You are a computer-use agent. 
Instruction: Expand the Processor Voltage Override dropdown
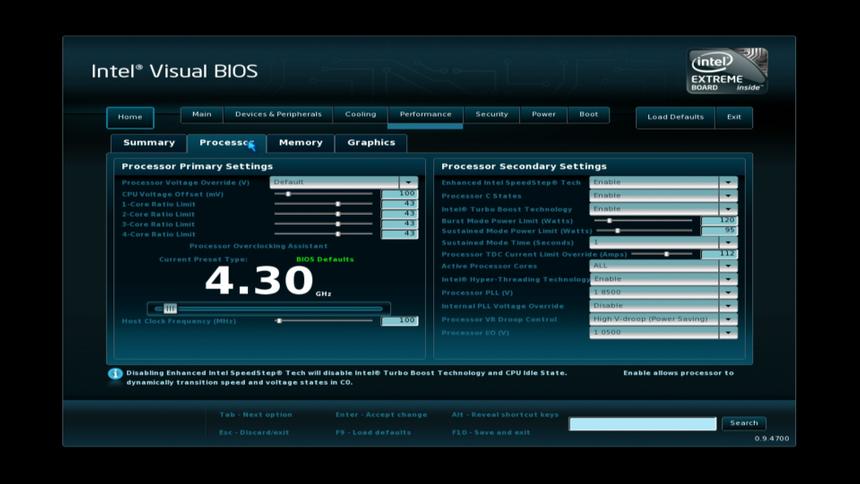coord(408,182)
